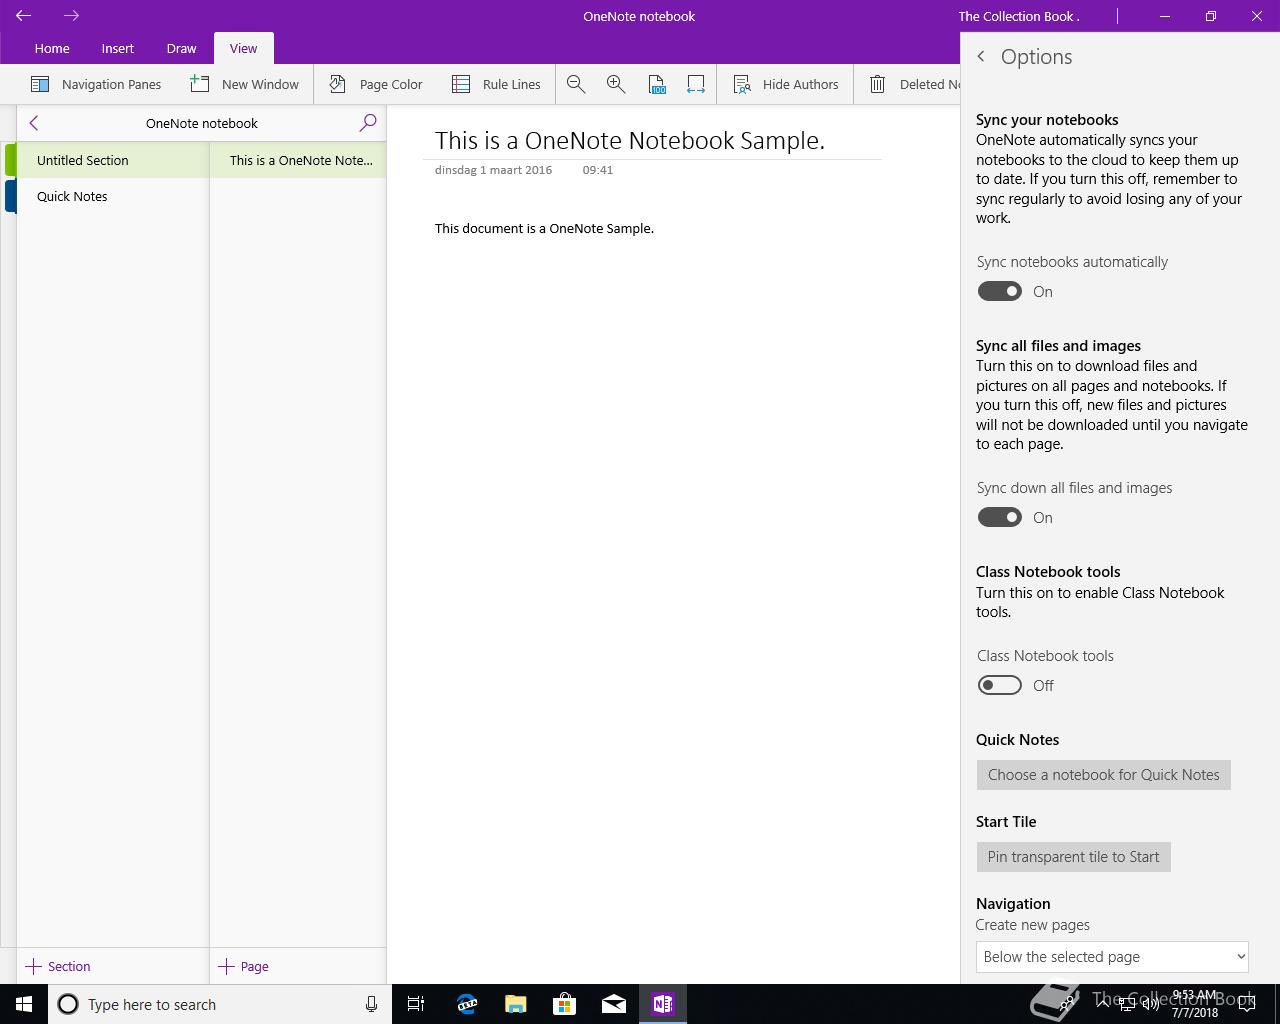
Task: Activate Cortana microphone in taskbar
Action: coord(371,1004)
